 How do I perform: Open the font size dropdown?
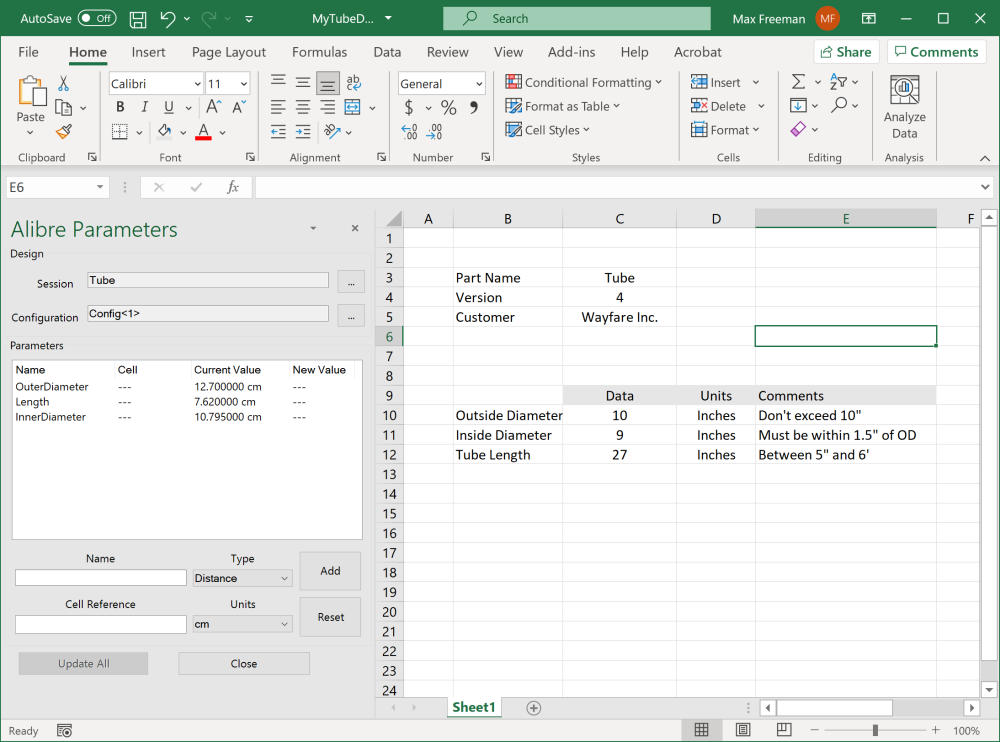click(244, 84)
